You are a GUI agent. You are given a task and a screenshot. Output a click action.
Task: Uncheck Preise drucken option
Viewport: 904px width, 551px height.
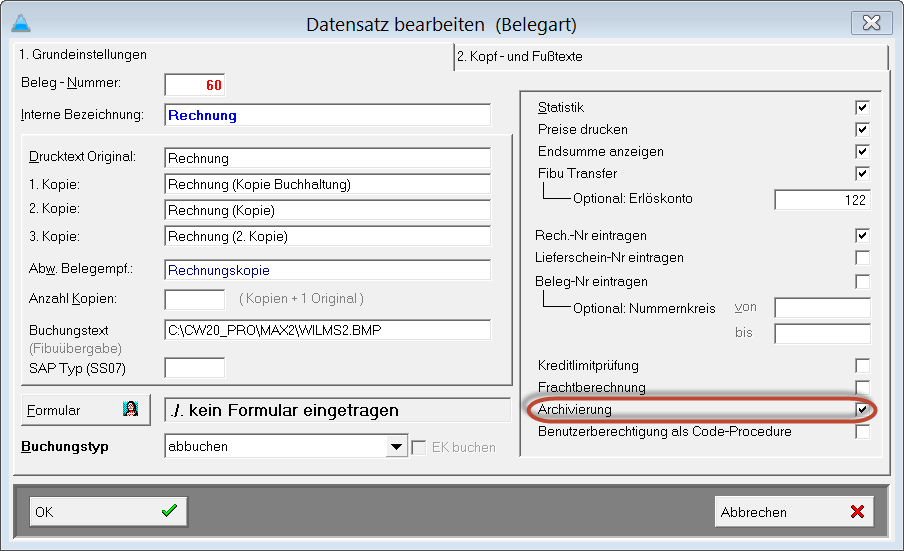point(861,130)
